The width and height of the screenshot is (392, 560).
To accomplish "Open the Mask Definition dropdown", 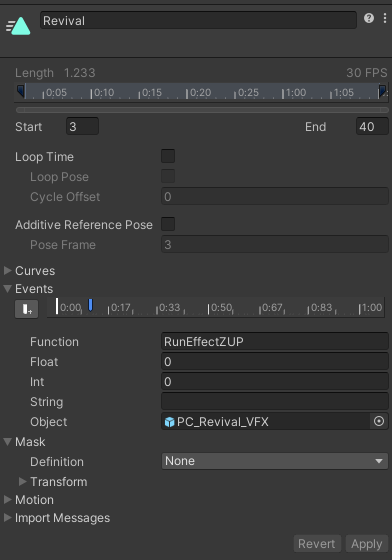I will click(275, 461).
